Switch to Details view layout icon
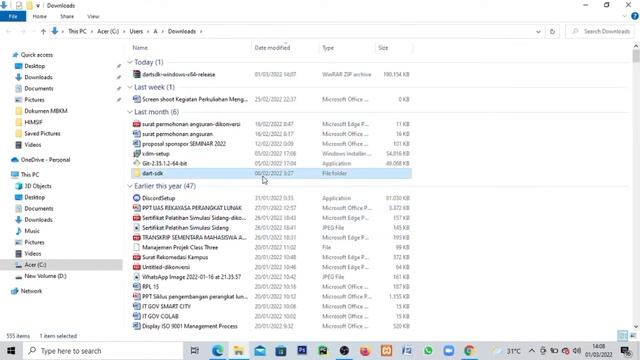 click(x=622, y=336)
